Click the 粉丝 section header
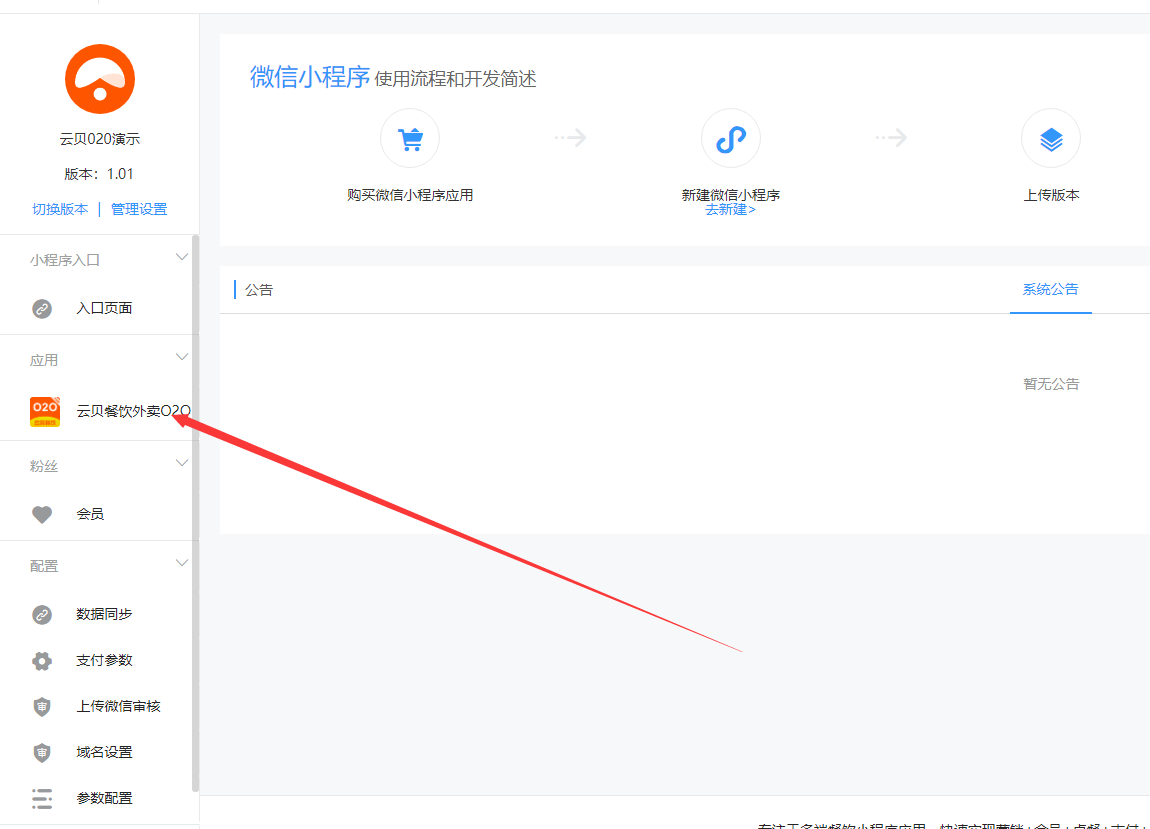The height and width of the screenshot is (829, 1150). (x=44, y=466)
